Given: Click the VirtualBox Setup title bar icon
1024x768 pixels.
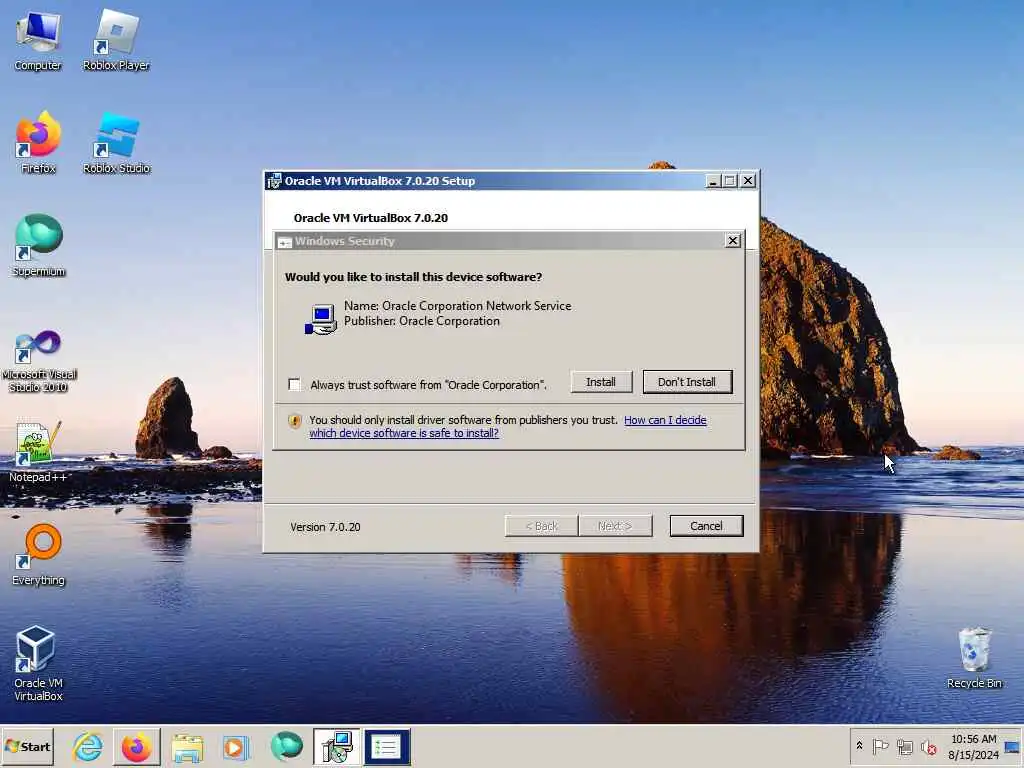Looking at the screenshot, I should pos(274,181).
